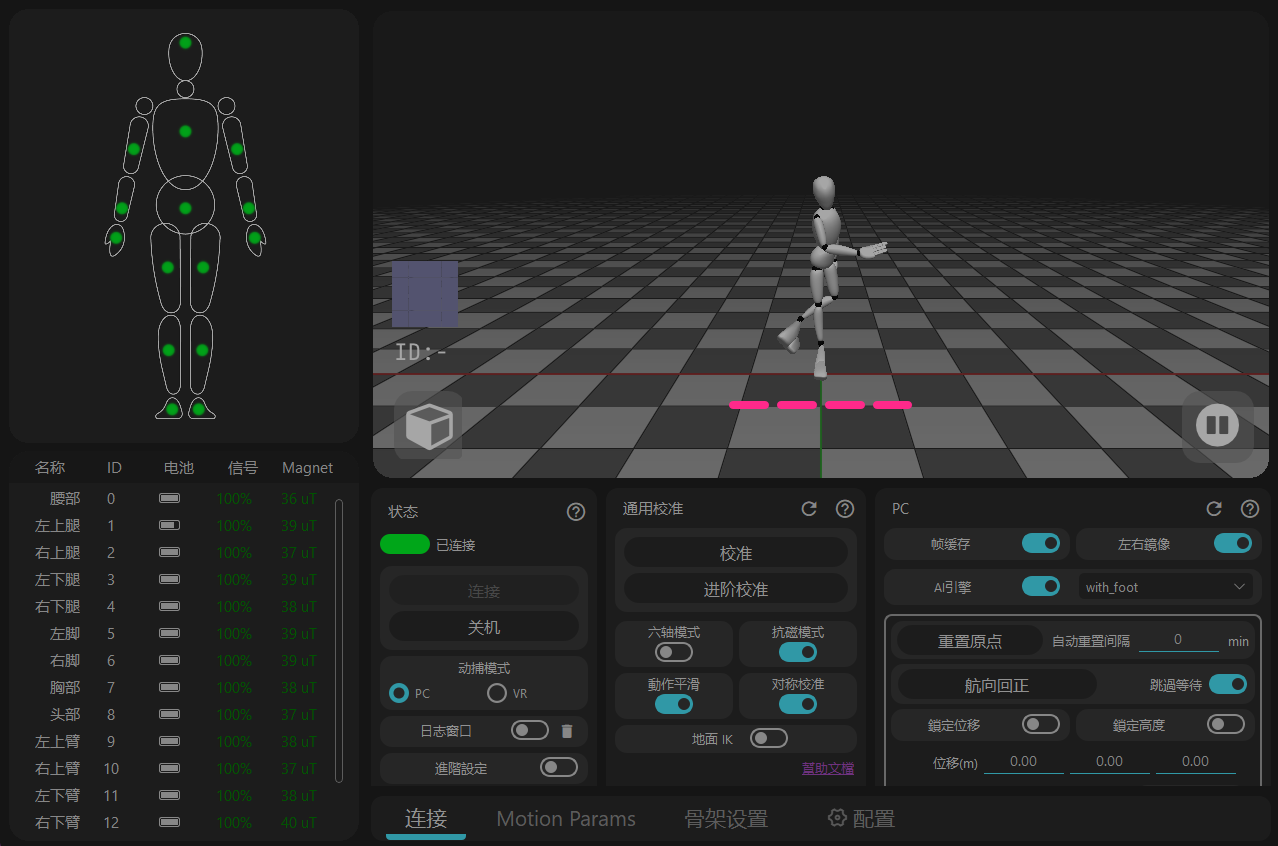Click the 进阶校准 button
1278x846 pixels.
[x=736, y=589]
